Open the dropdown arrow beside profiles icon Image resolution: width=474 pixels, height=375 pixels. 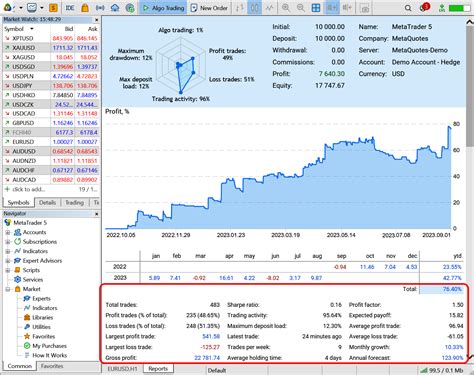click(42, 8)
